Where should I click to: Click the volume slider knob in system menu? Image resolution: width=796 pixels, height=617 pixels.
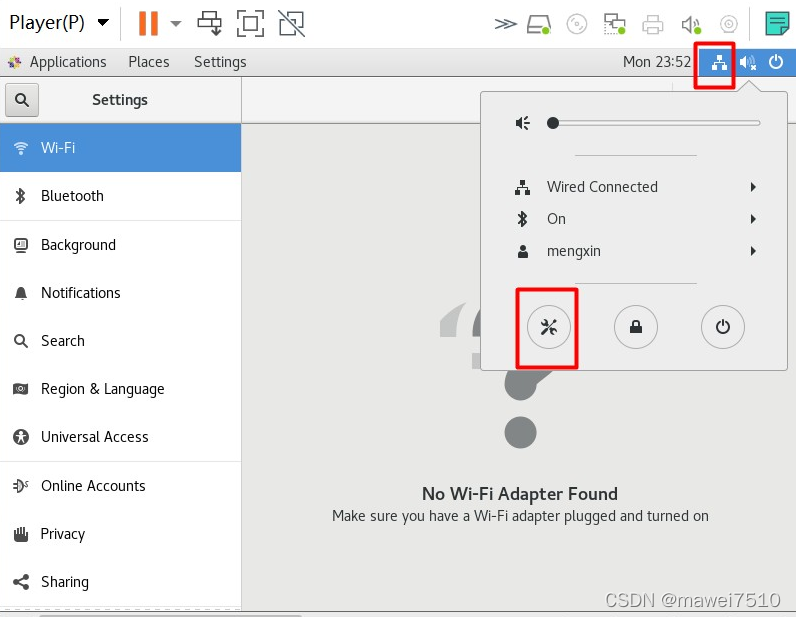click(553, 123)
